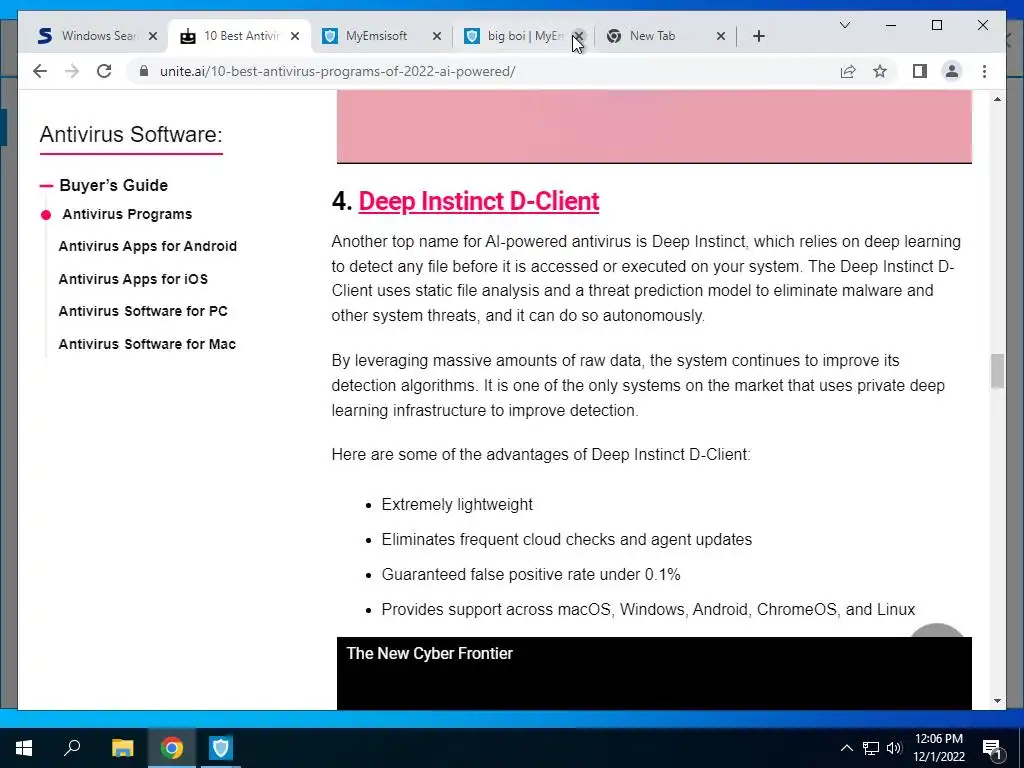Click 'Antivirus Software:' sidebar heading

[131, 135]
